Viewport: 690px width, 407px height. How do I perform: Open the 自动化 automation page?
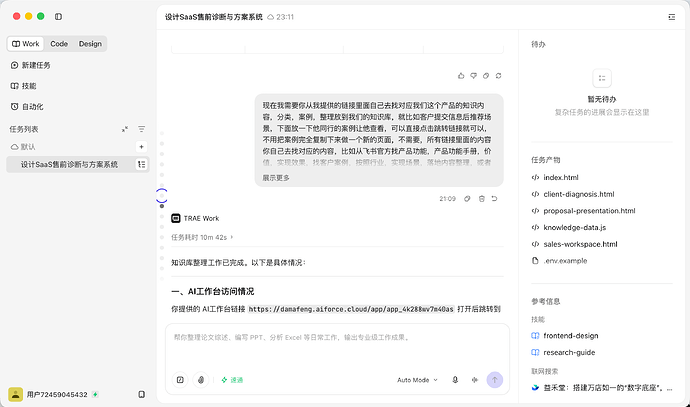coord(27,106)
